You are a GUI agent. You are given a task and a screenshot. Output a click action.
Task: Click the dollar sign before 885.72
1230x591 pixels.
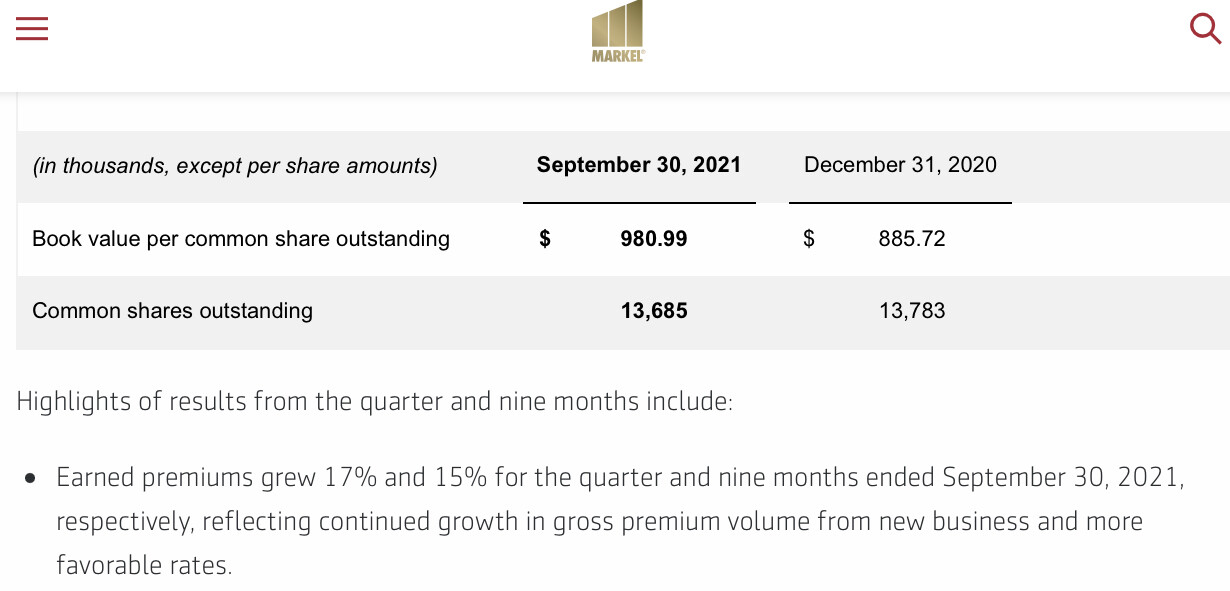point(809,239)
